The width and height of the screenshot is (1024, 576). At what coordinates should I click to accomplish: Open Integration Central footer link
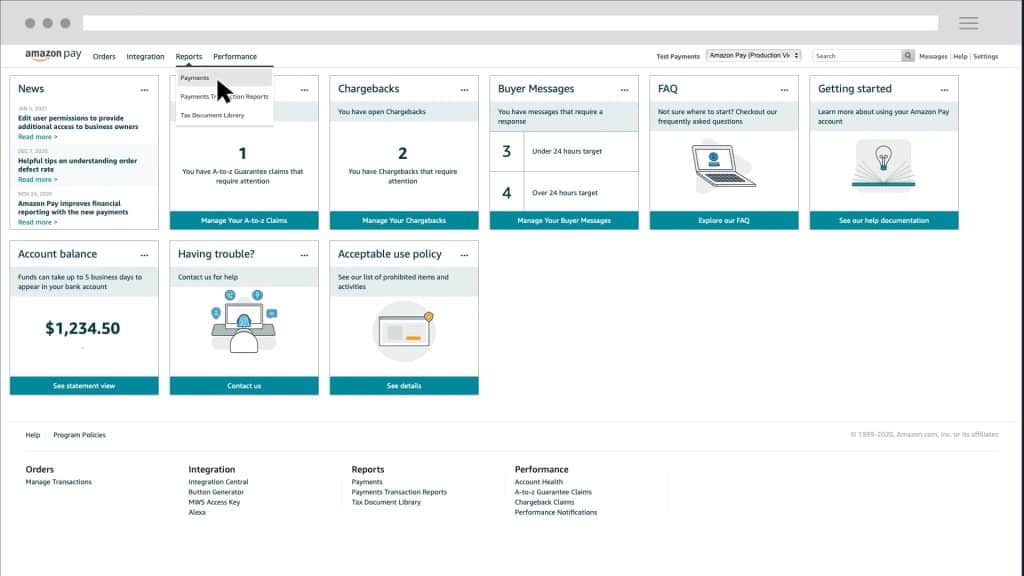click(218, 482)
